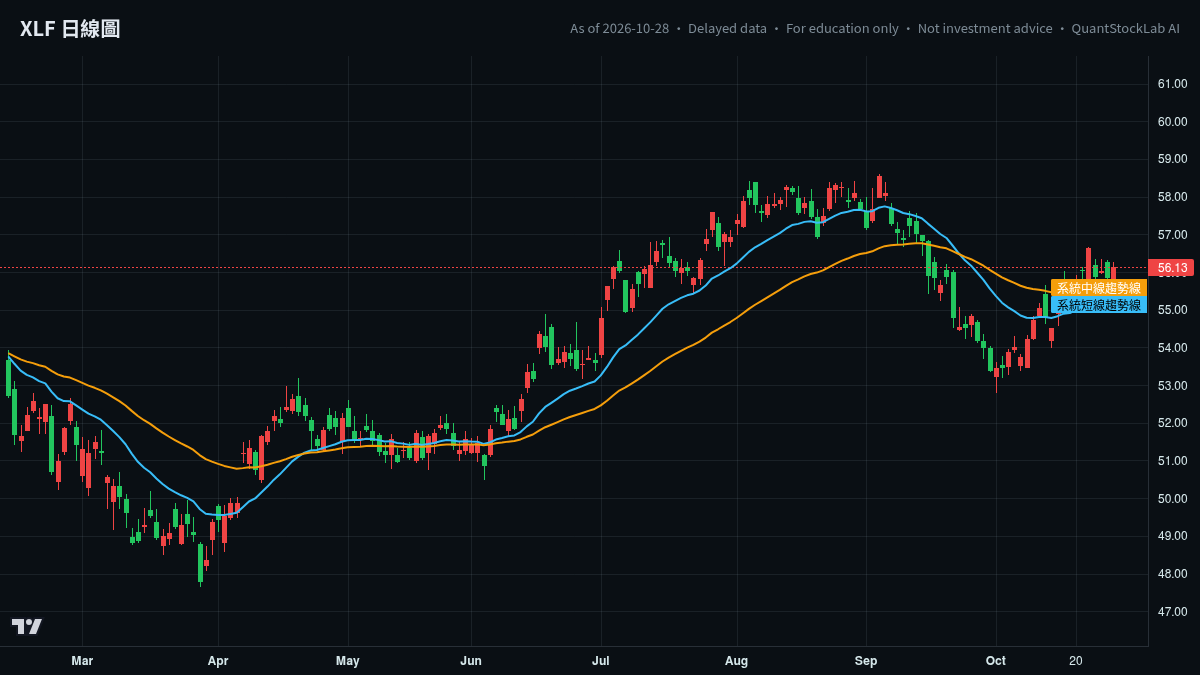The image size is (1200, 675).
Task: Select the orange 系統中線趨勢線 label
Action: point(1099,288)
